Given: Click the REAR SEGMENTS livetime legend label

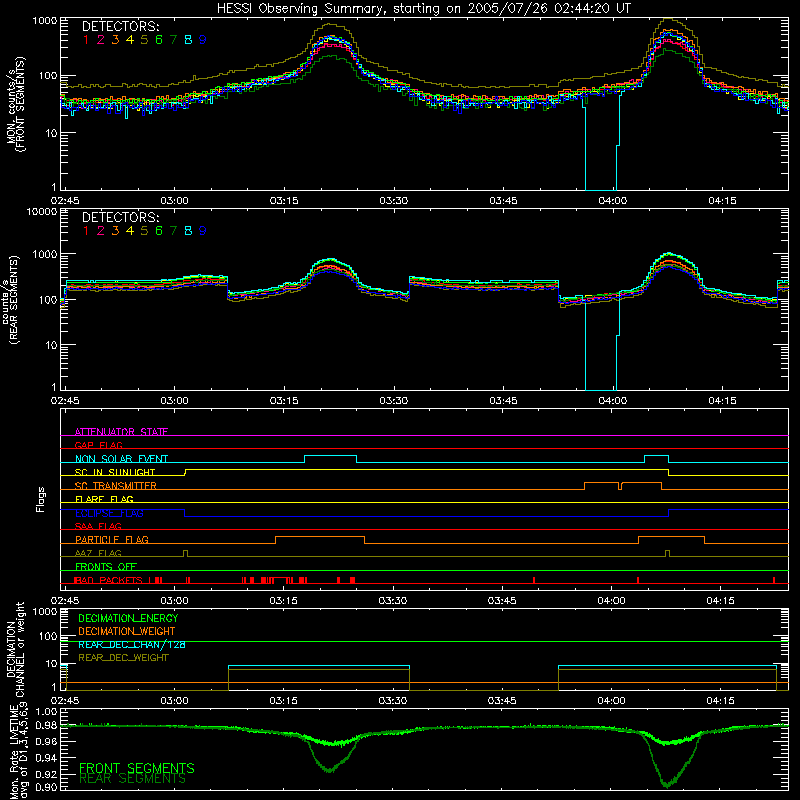Looking at the screenshot, I should (x=132, y=779).
